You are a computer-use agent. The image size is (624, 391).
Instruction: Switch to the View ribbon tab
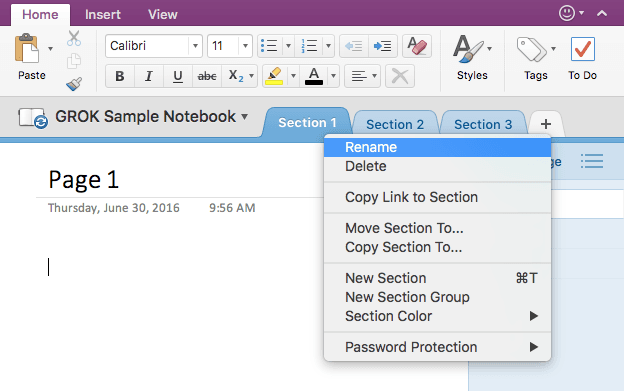pos(163,15)
